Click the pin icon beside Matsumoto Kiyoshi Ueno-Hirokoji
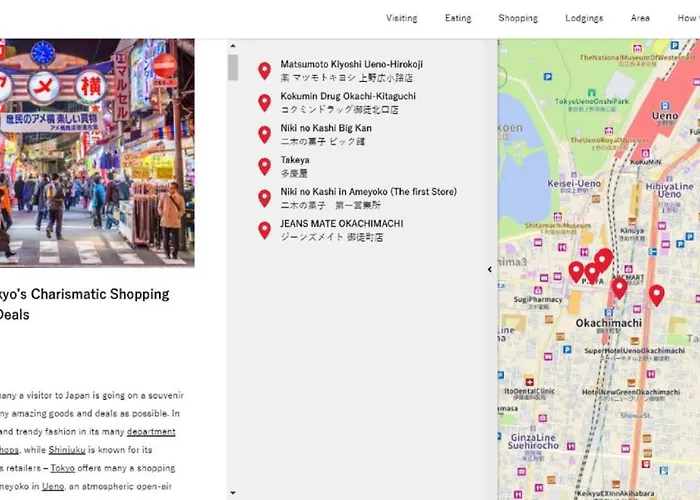 click(264, 71)
